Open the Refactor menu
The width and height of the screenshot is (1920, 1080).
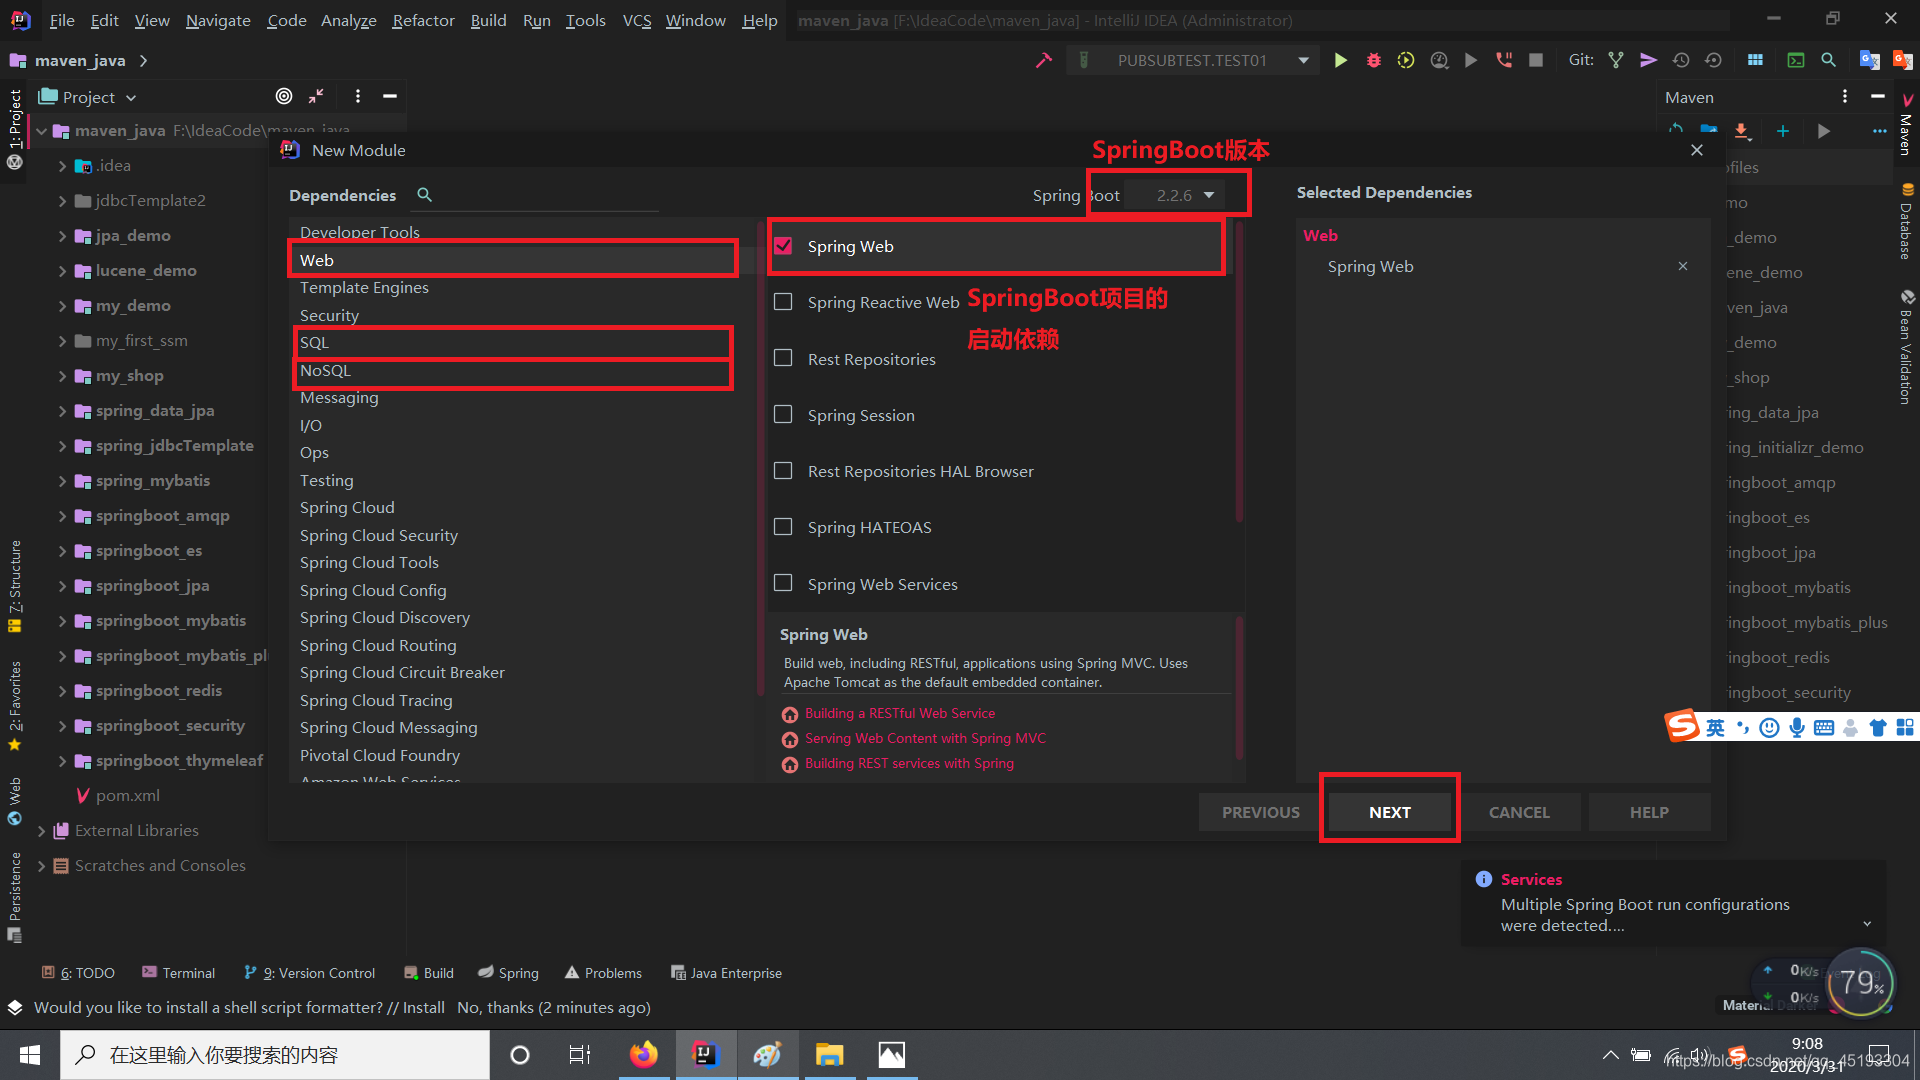click(x=422, y=20)
